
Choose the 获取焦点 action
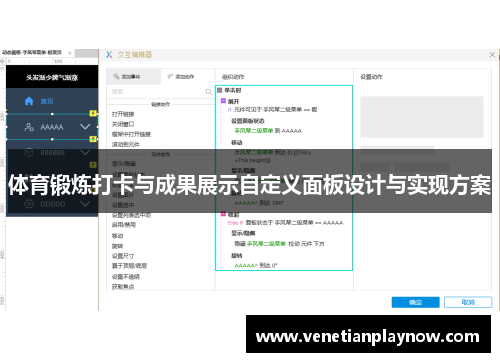[x=123, y=287]
